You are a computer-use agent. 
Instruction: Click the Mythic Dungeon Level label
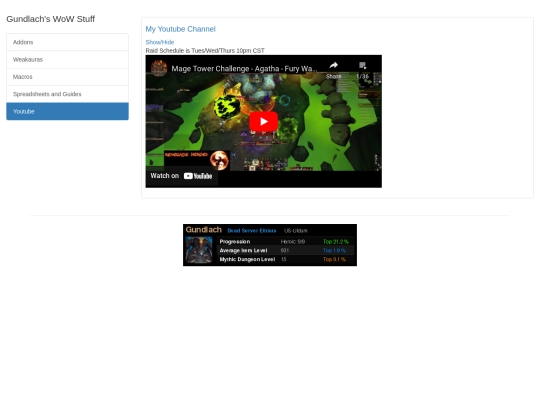click(247, 259)
